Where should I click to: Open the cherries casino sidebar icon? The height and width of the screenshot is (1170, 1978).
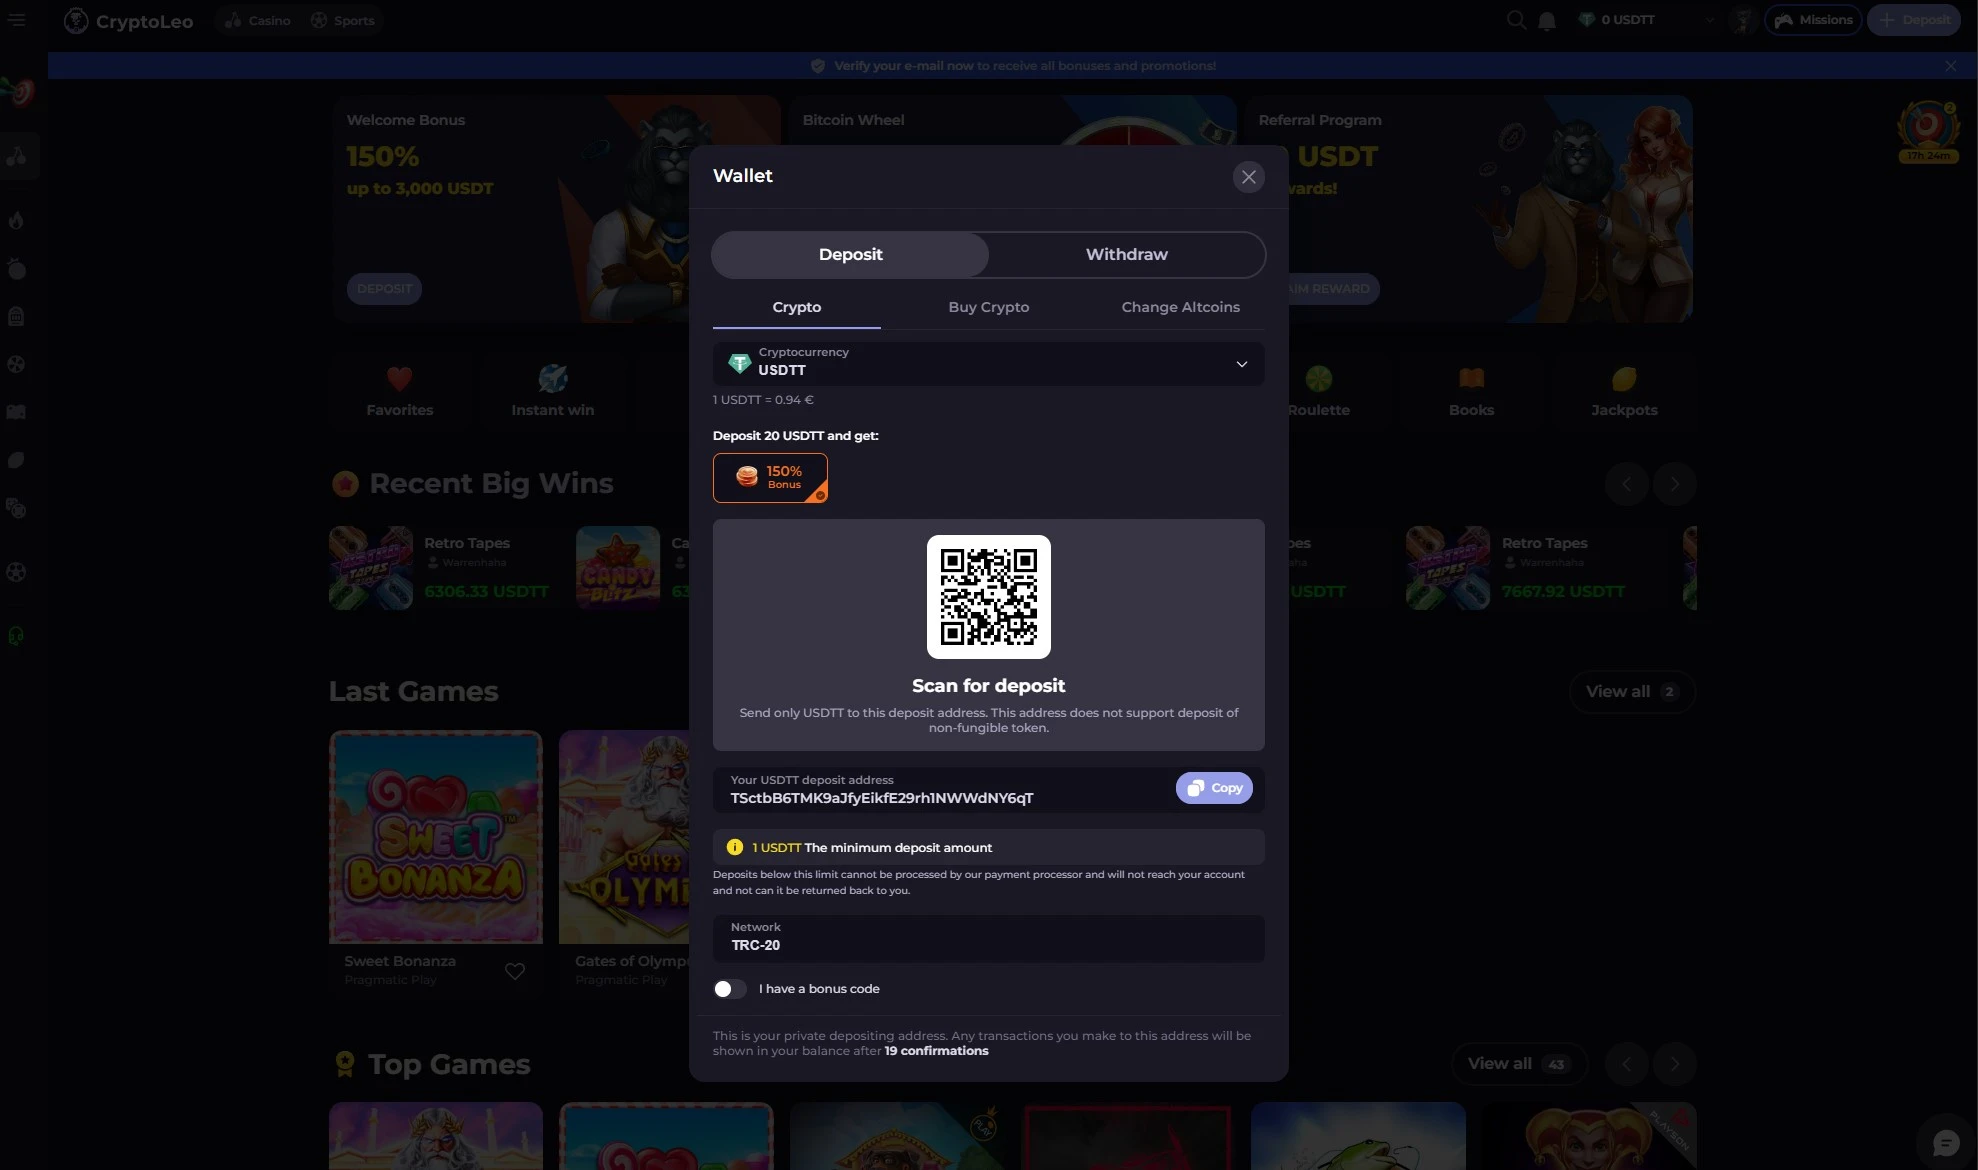coord(17,156)
